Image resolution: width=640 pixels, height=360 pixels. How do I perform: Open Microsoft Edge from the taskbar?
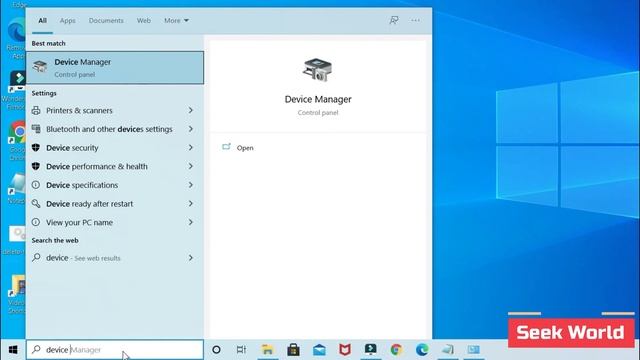tap(422, 350)
